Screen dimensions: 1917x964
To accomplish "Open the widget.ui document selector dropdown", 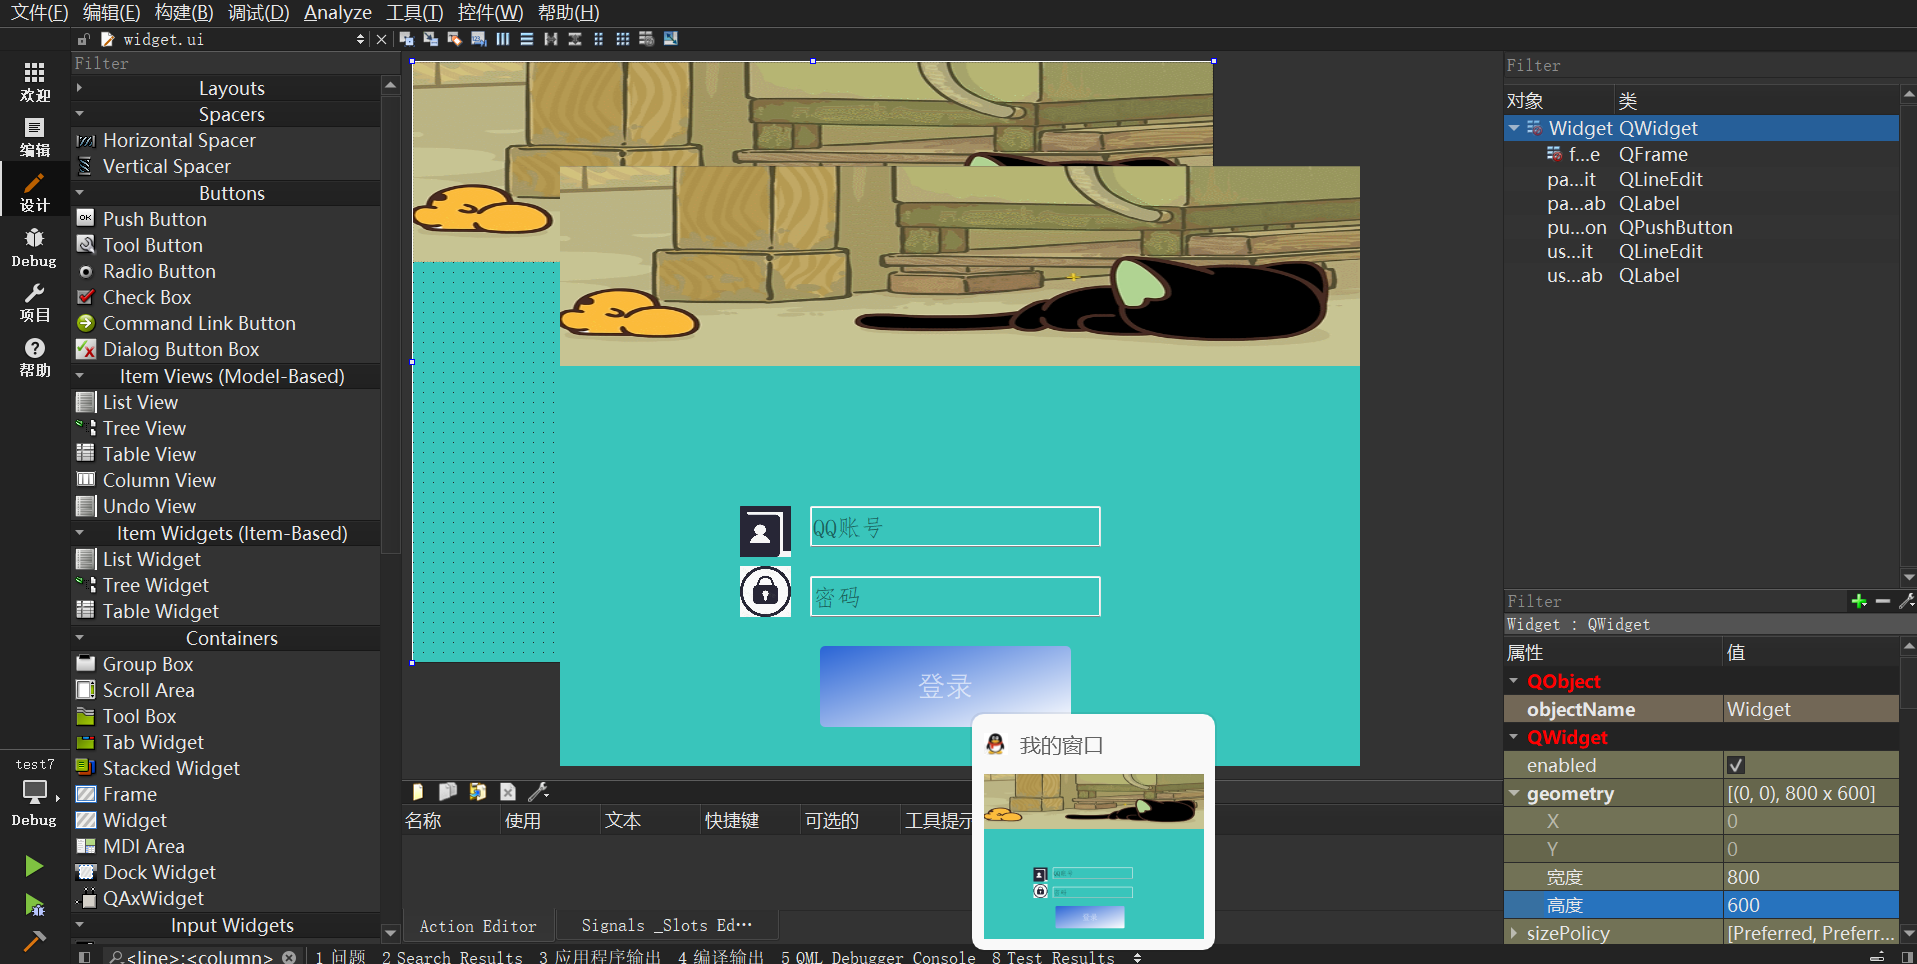I will (x=360, y=39).
